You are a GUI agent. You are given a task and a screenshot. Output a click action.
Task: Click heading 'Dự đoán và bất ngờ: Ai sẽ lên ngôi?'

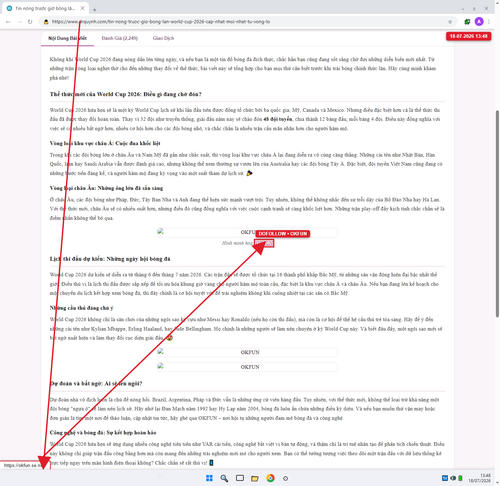pos(96,384)
